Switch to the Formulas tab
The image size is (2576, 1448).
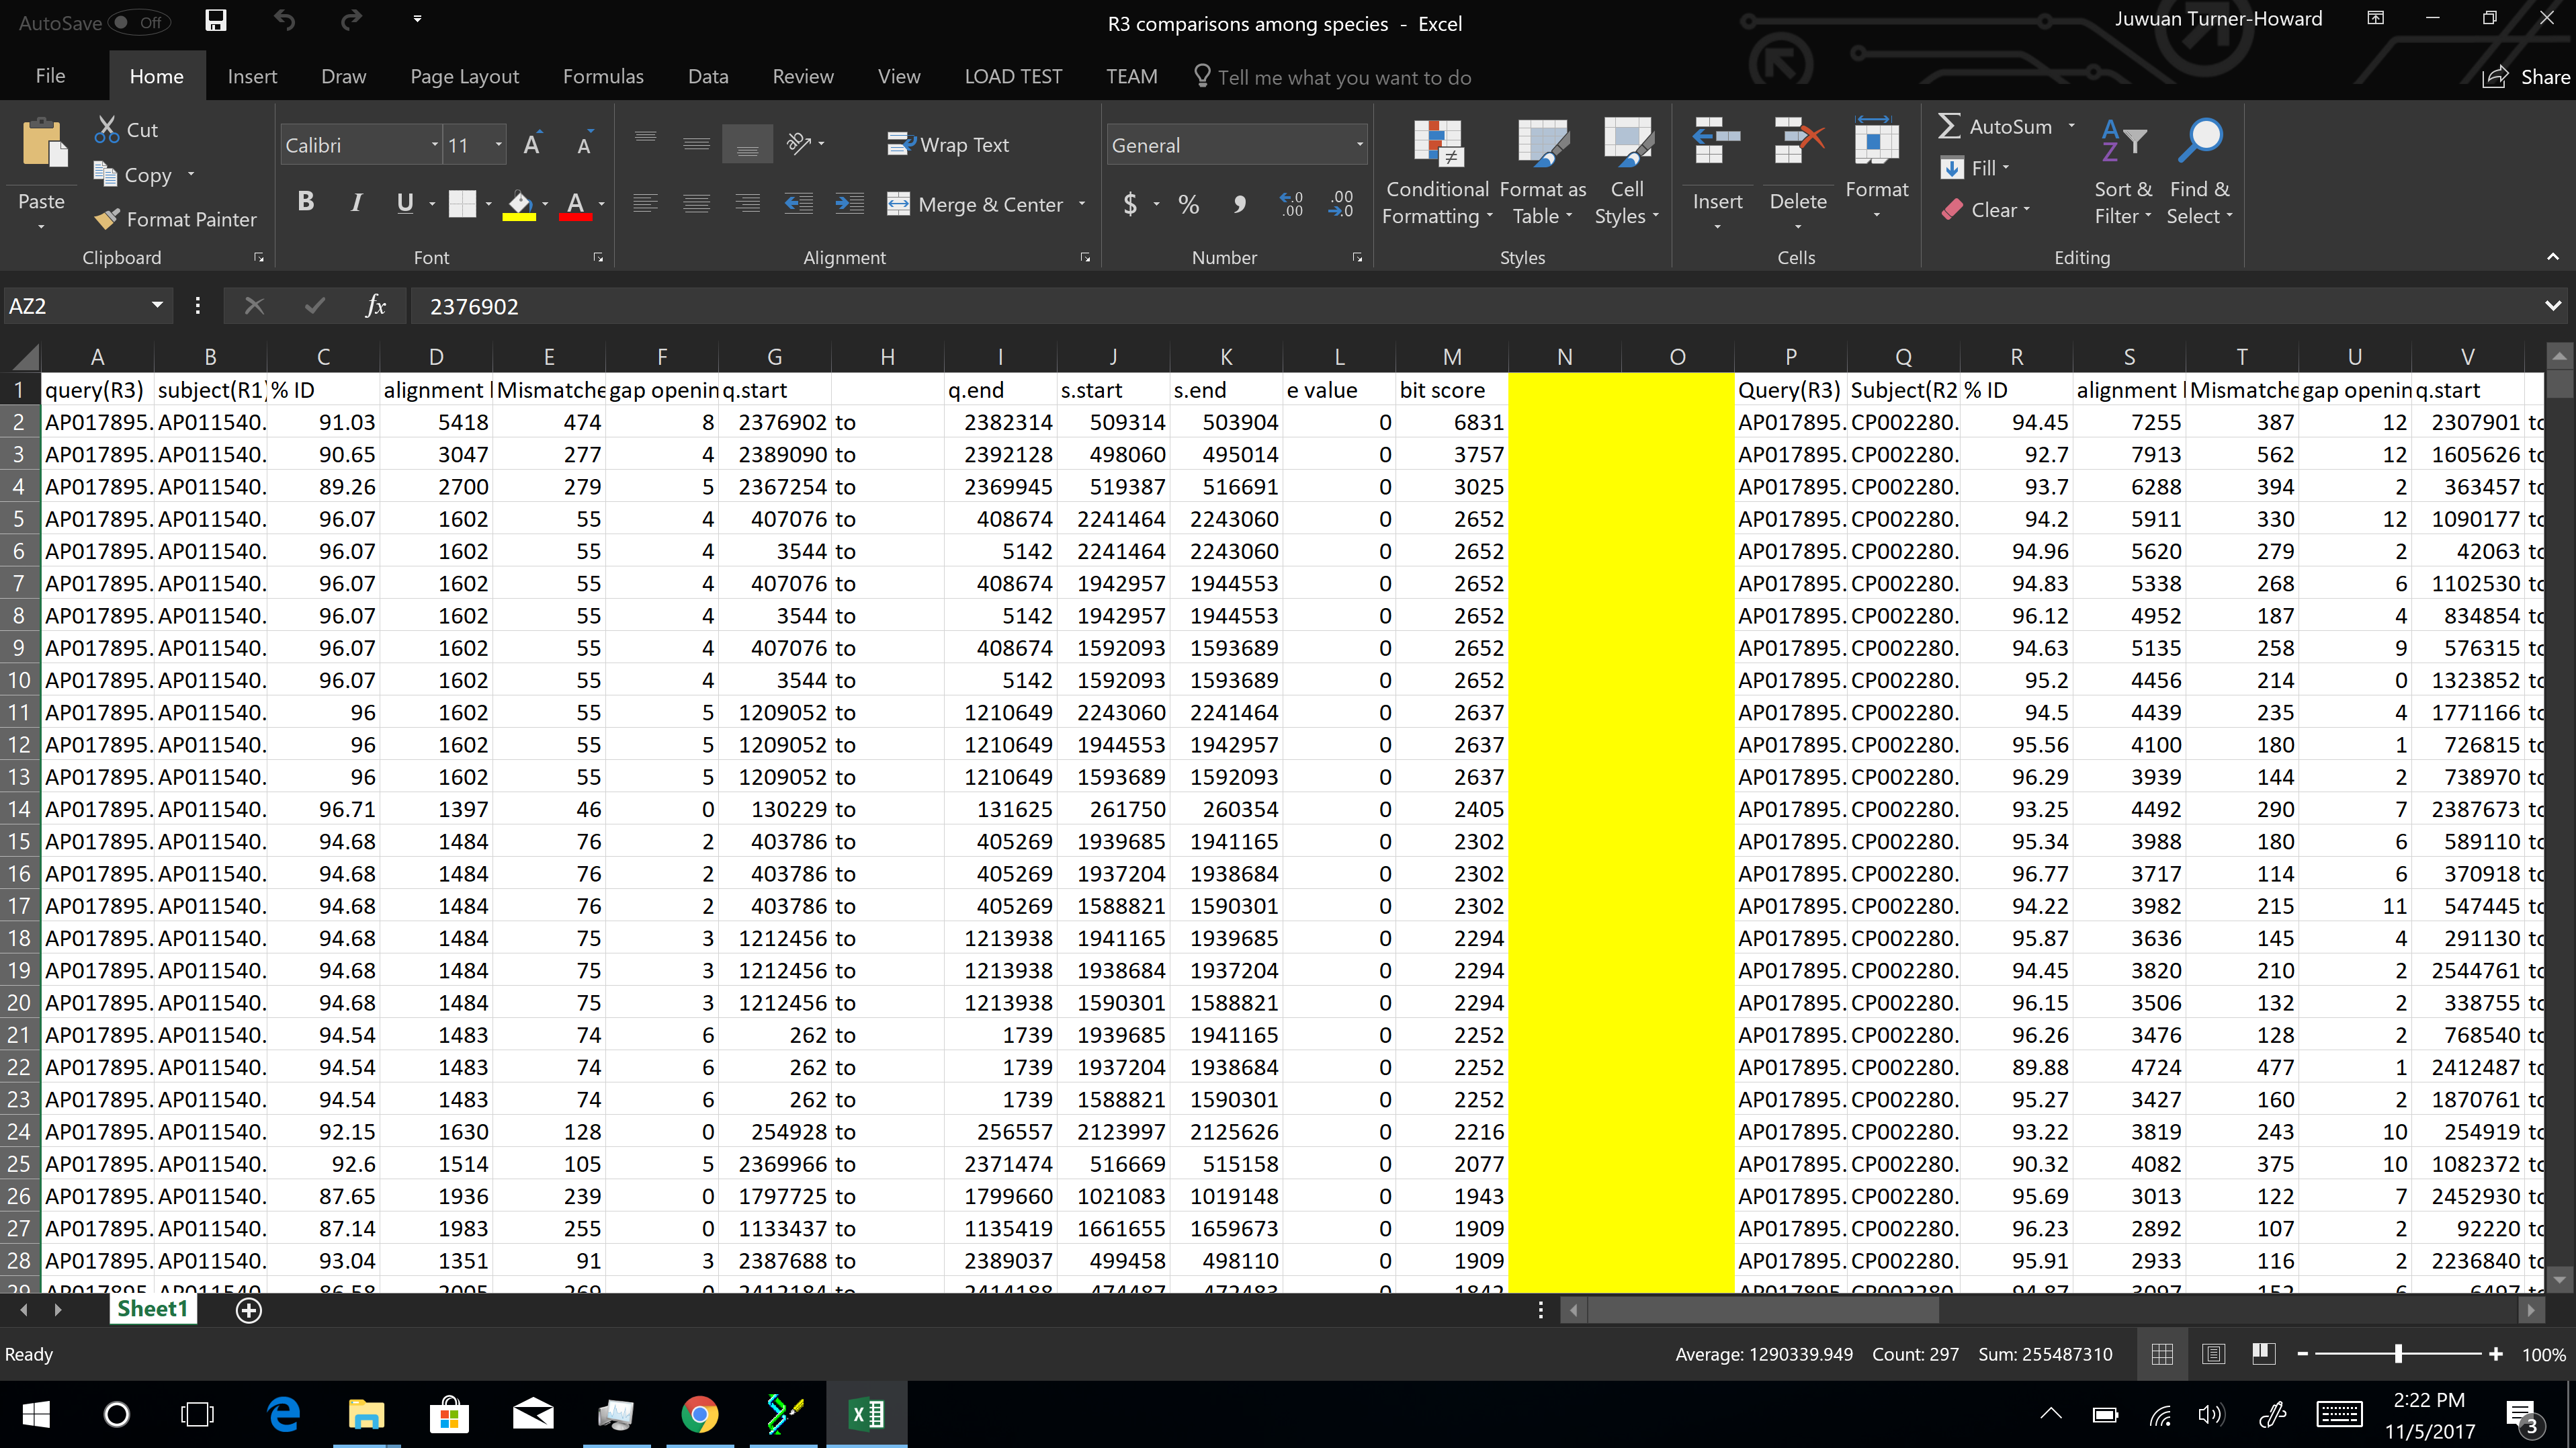603,77
